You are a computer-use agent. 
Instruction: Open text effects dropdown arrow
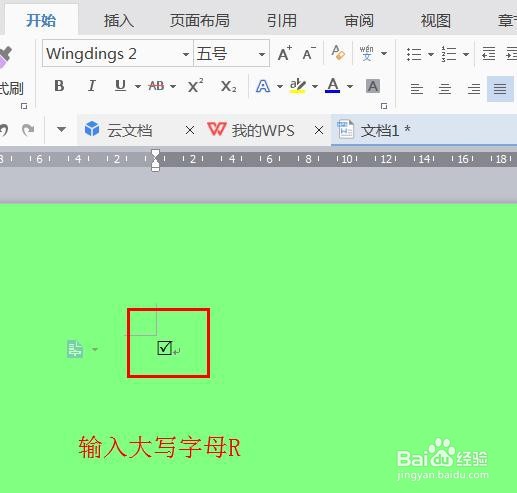[x=280, y=86]
